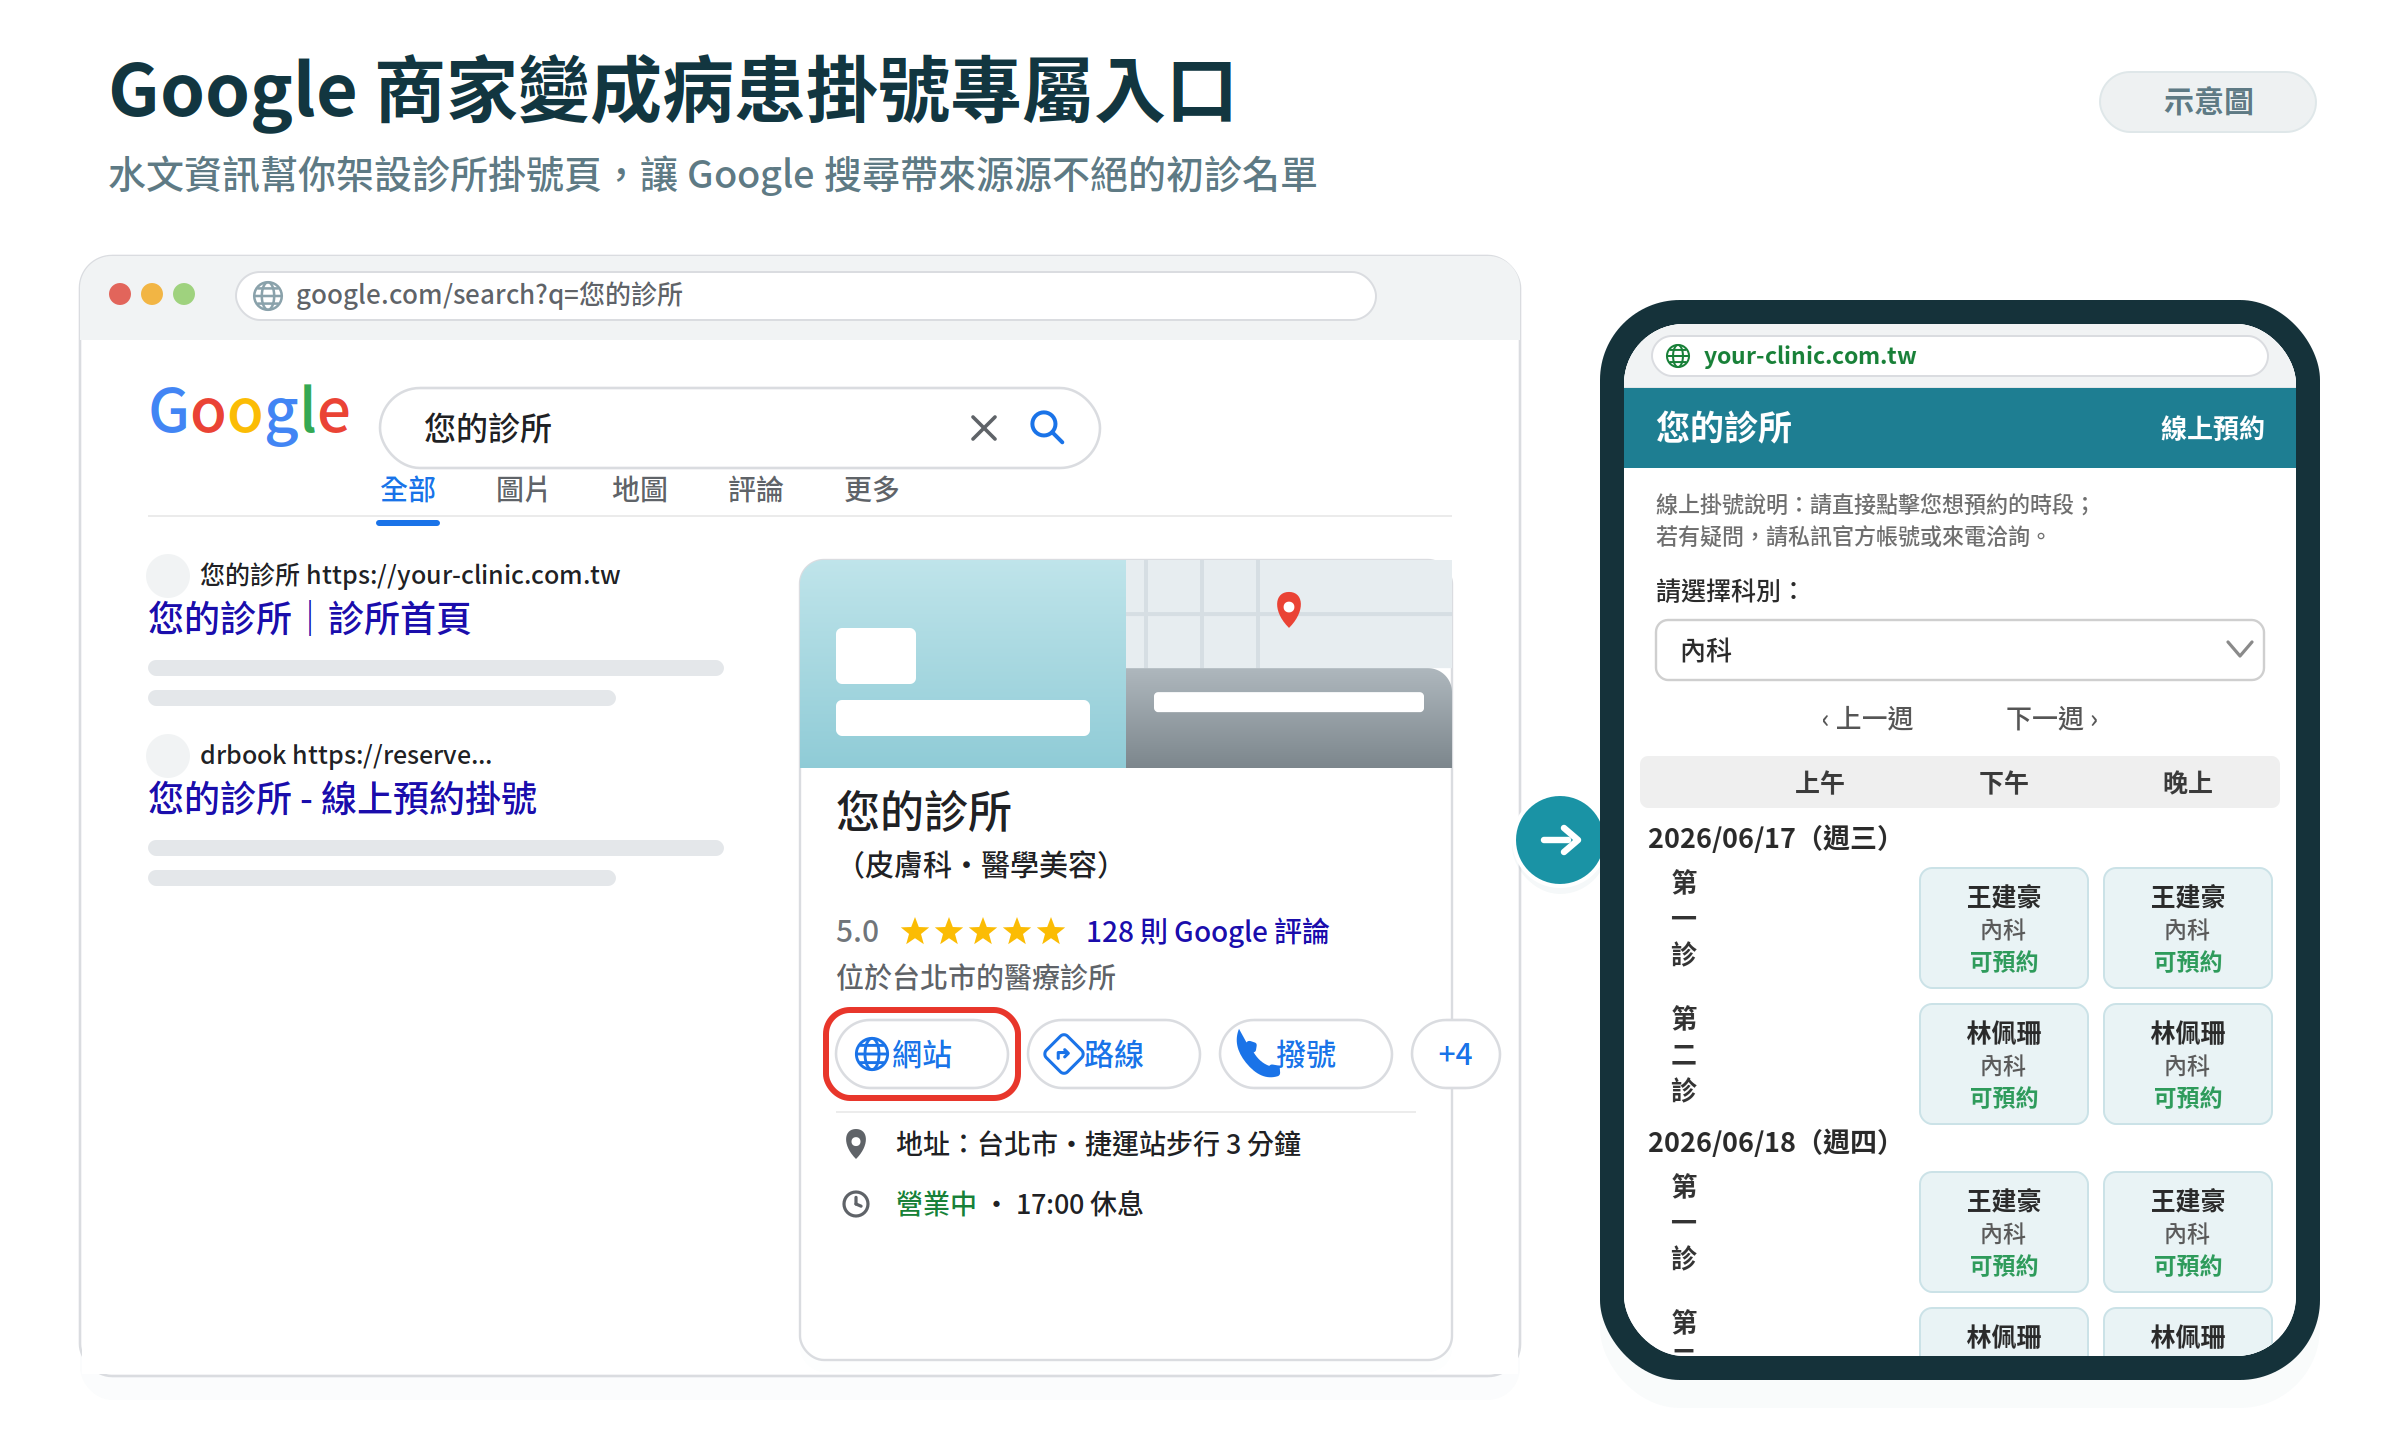Select the 全部 search tab
This screenshot has width=2400, height=1440.
pos(408,490)
